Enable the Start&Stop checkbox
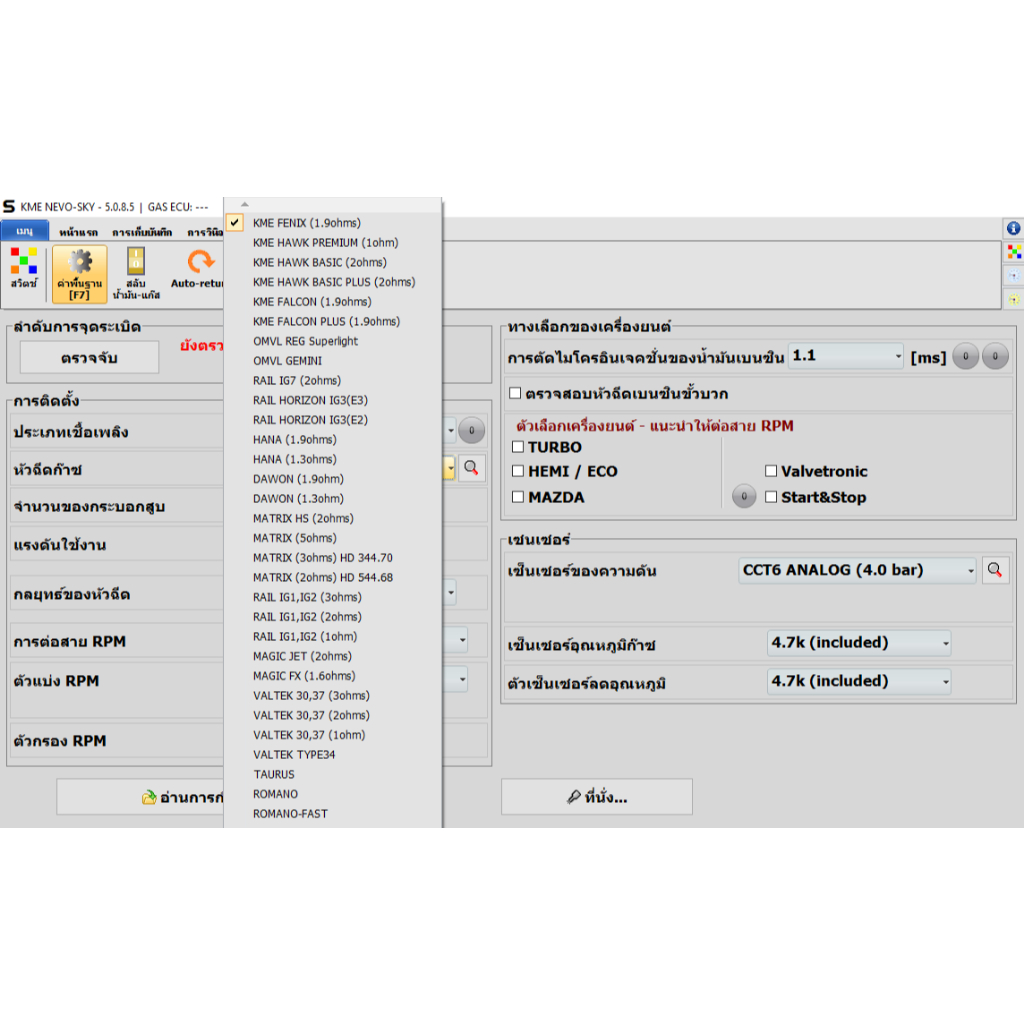Viewport: 1024px width, 1024px height. click(x=771, y=497)
